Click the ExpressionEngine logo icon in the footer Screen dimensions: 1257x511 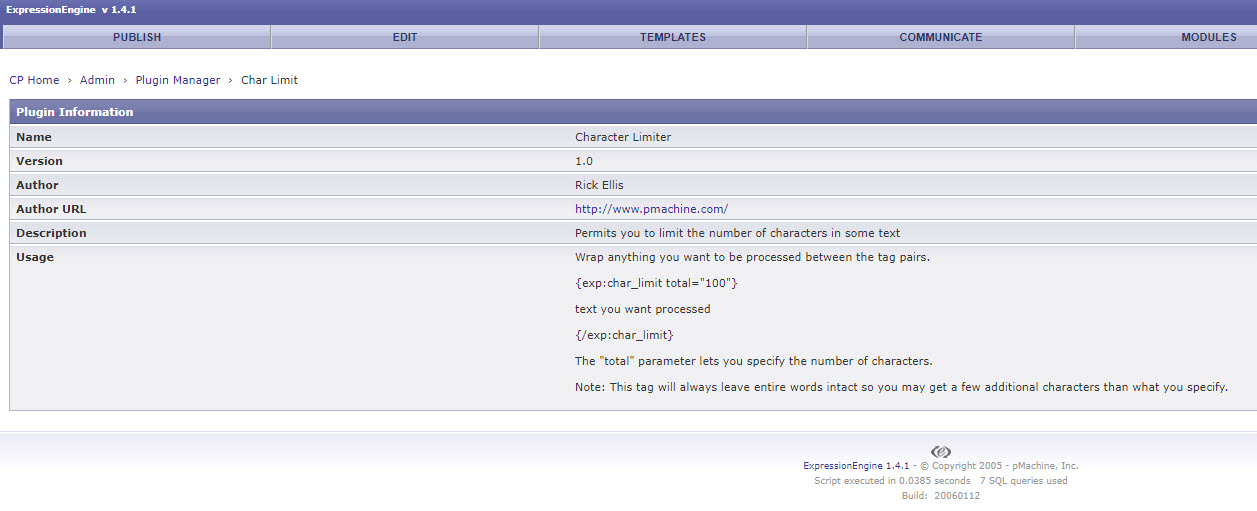940,452
